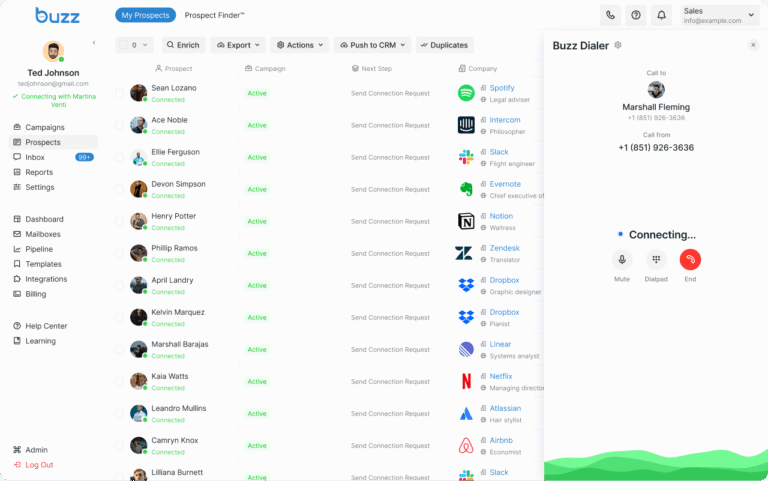768x481 pixels.
Task: Switch to the Prospect Finder tab
Action: pyautogui.click(x=214, y=15)
